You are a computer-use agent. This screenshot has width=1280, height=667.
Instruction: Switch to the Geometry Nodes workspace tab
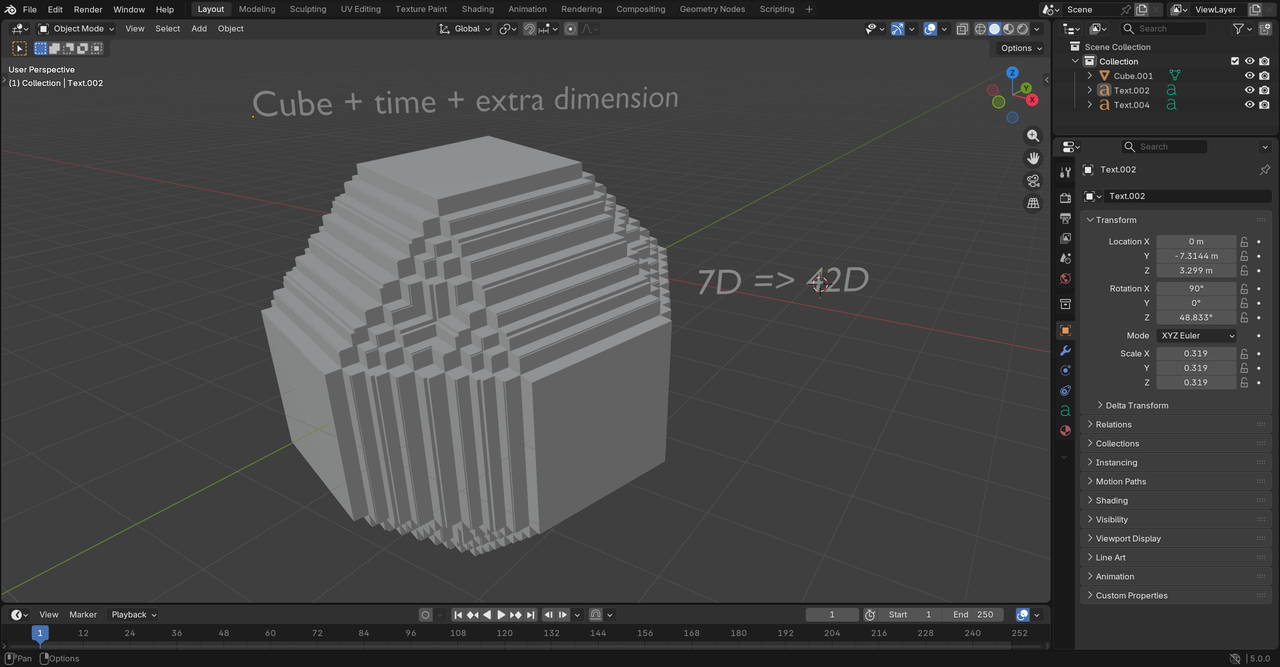pyautogui.click(x=712, y=9)
